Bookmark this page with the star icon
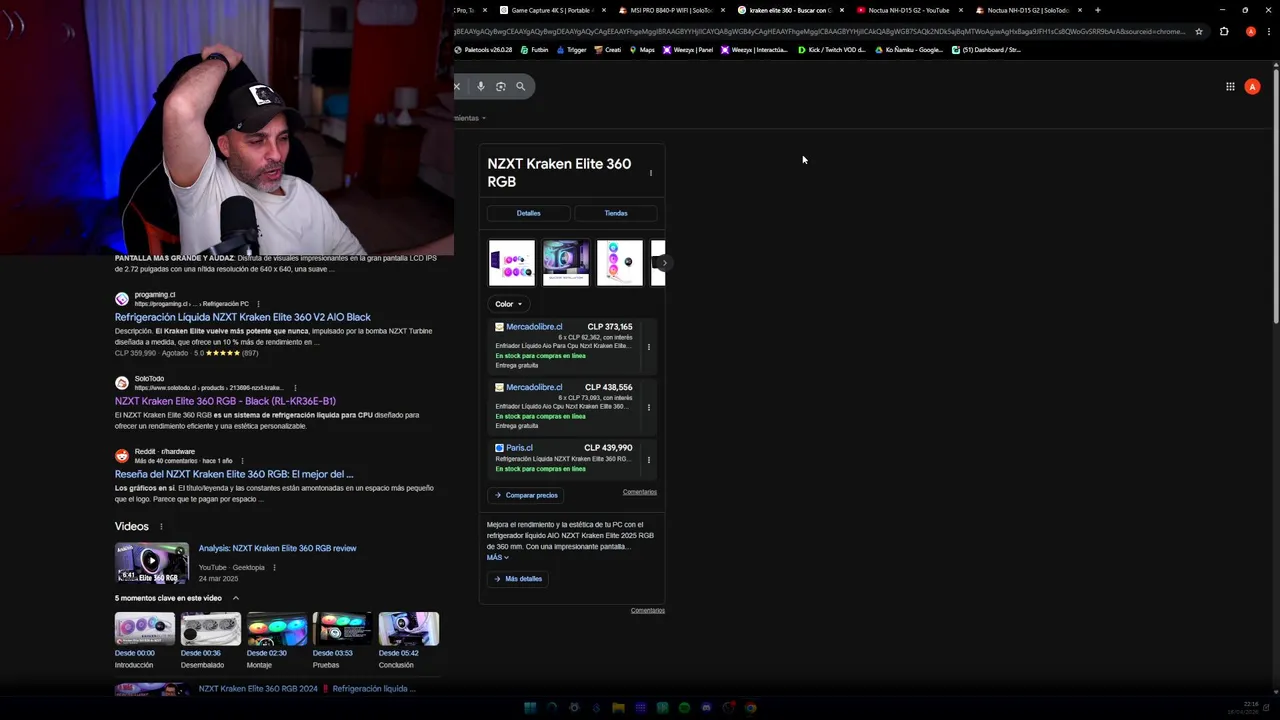 pyautogui.click(x=1199, y=31)
